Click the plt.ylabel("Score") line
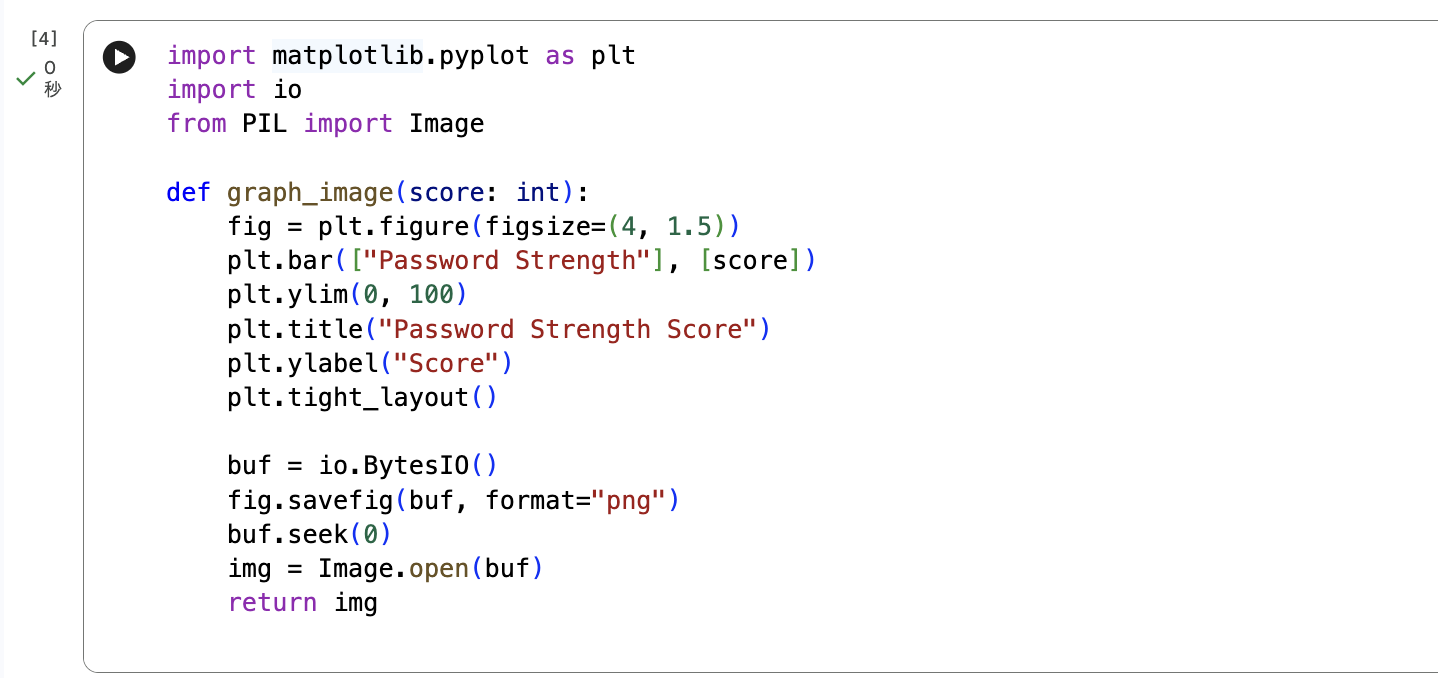 coord(368,362)
